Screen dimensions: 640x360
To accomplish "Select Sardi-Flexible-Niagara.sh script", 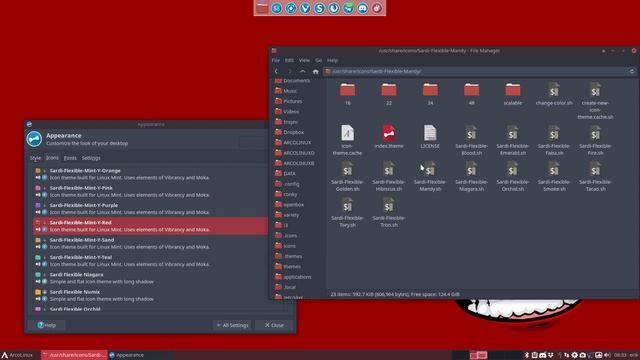I will 471,176.
